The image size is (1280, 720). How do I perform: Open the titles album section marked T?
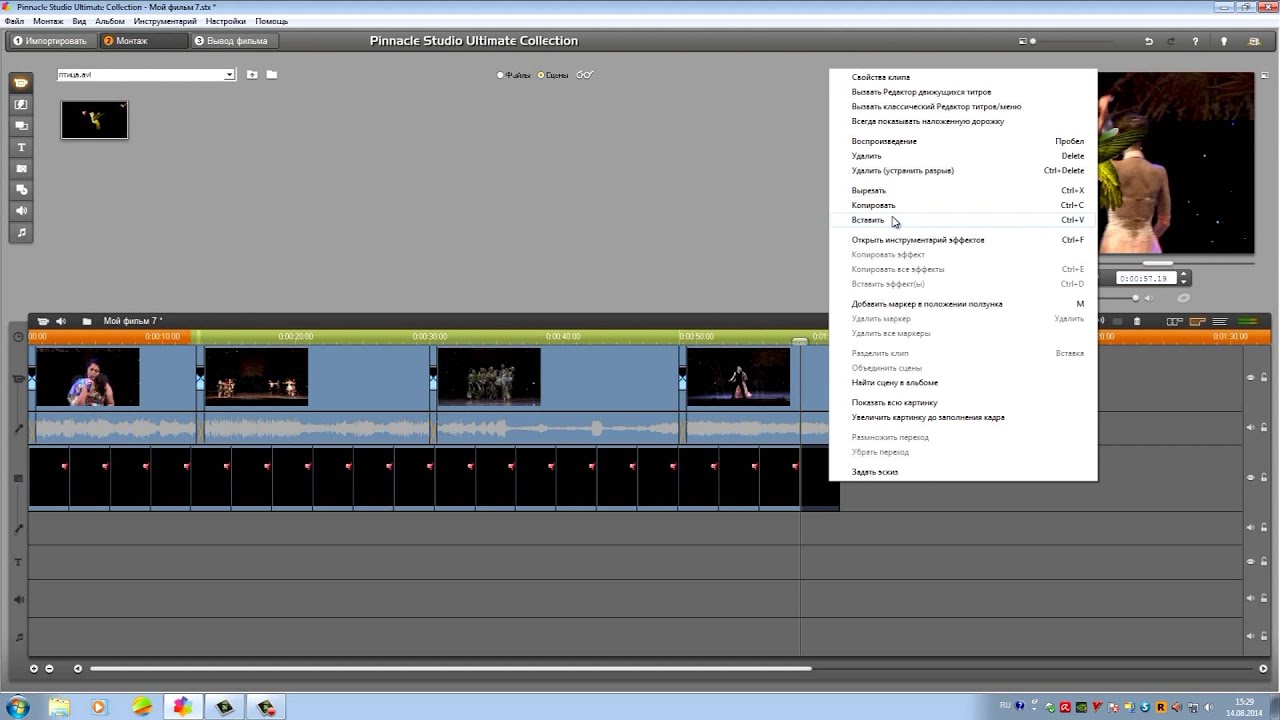pos(21,147)
